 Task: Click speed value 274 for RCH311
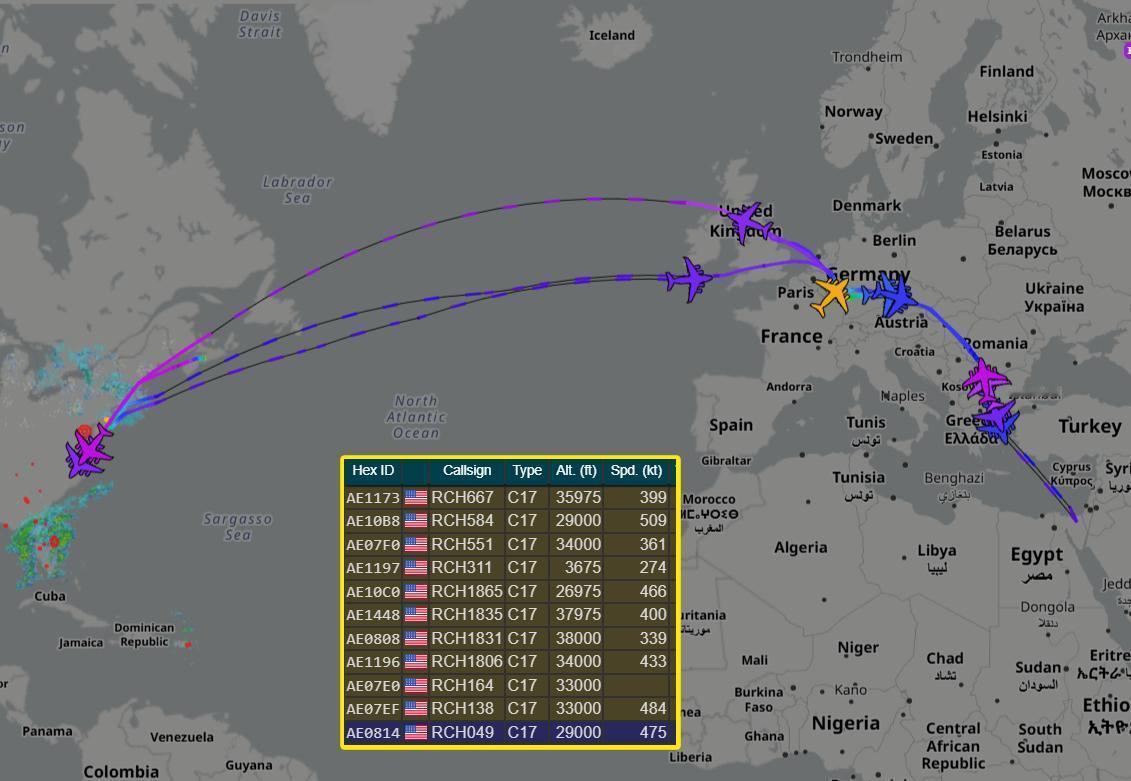coord(653,568)
